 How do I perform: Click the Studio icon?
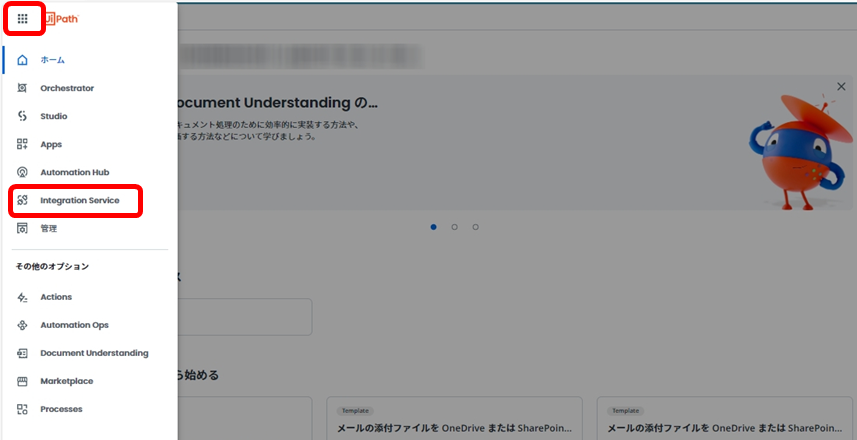[22, 116]
